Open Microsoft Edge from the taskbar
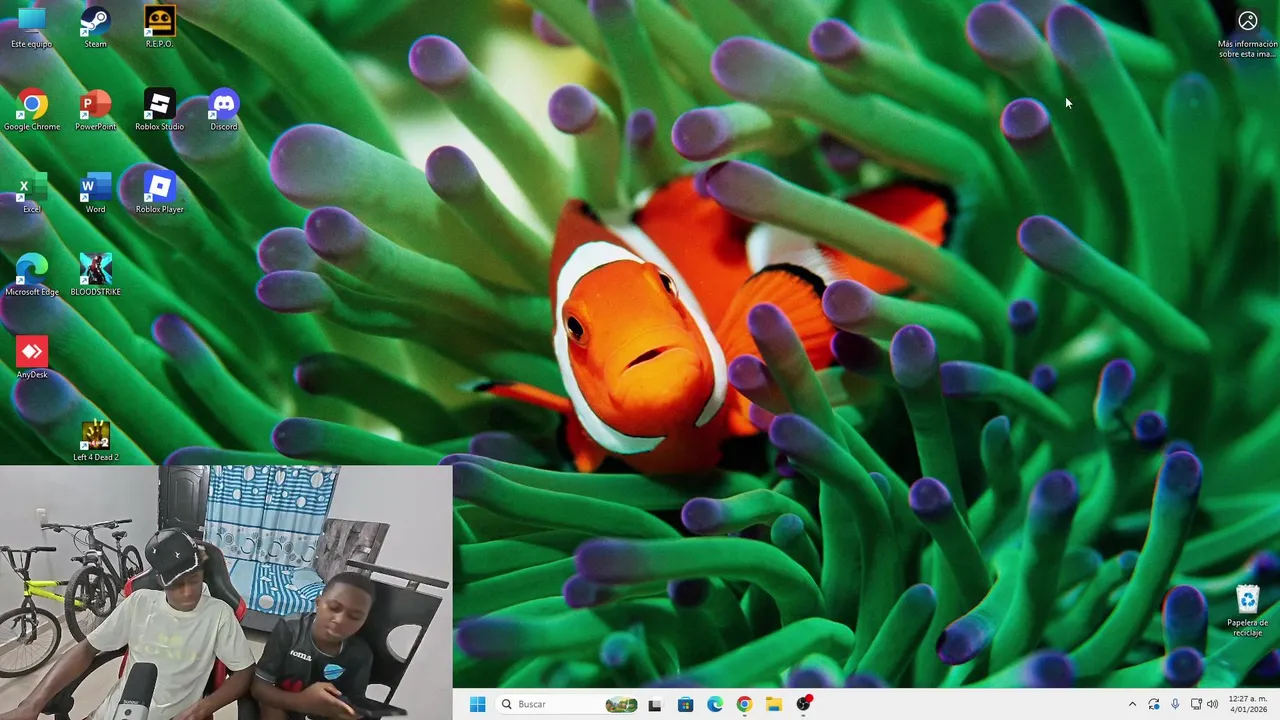Screen dimensions: 1280x720 click(715, 704)
